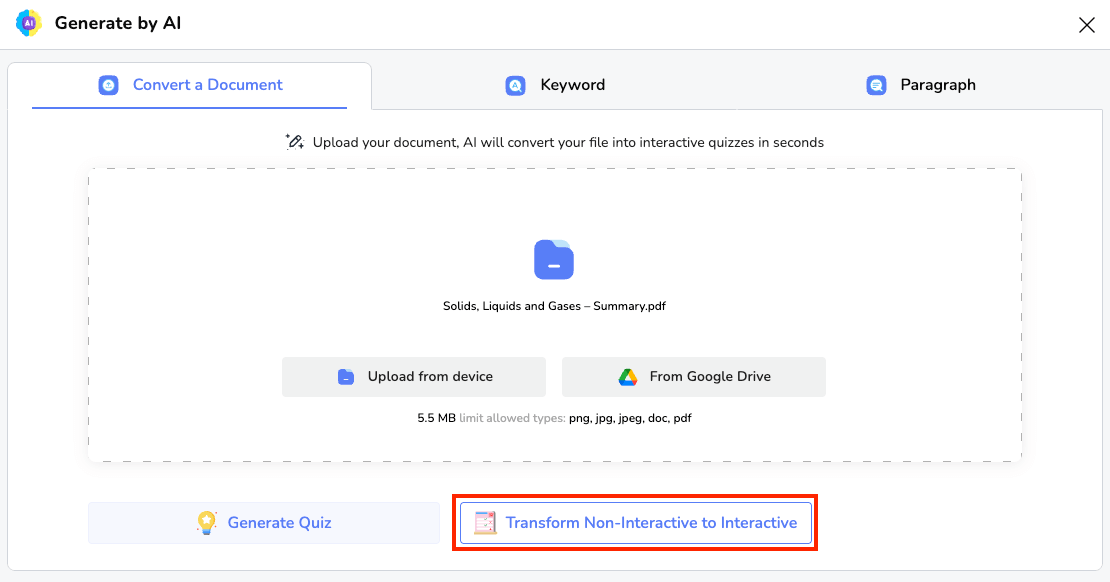Stay on the Convert a Document tab
This screenshot has width=1110, height=582.
point(189,85)
